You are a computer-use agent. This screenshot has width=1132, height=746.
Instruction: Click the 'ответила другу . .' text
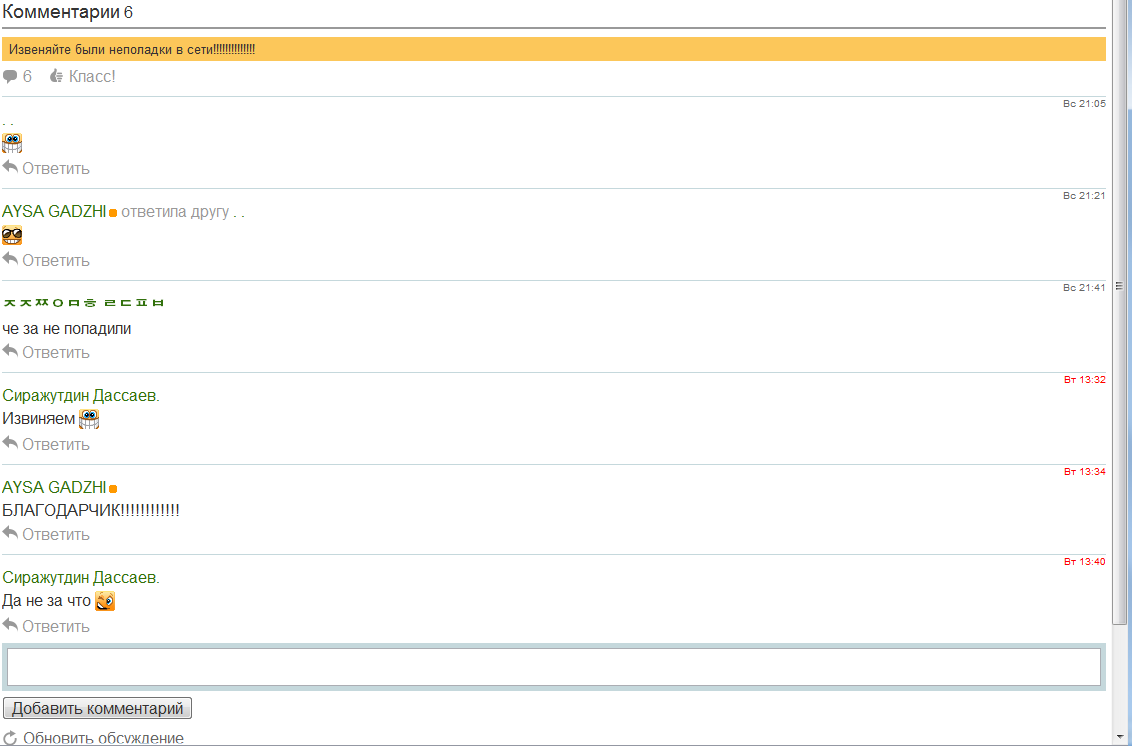(183, 212)
